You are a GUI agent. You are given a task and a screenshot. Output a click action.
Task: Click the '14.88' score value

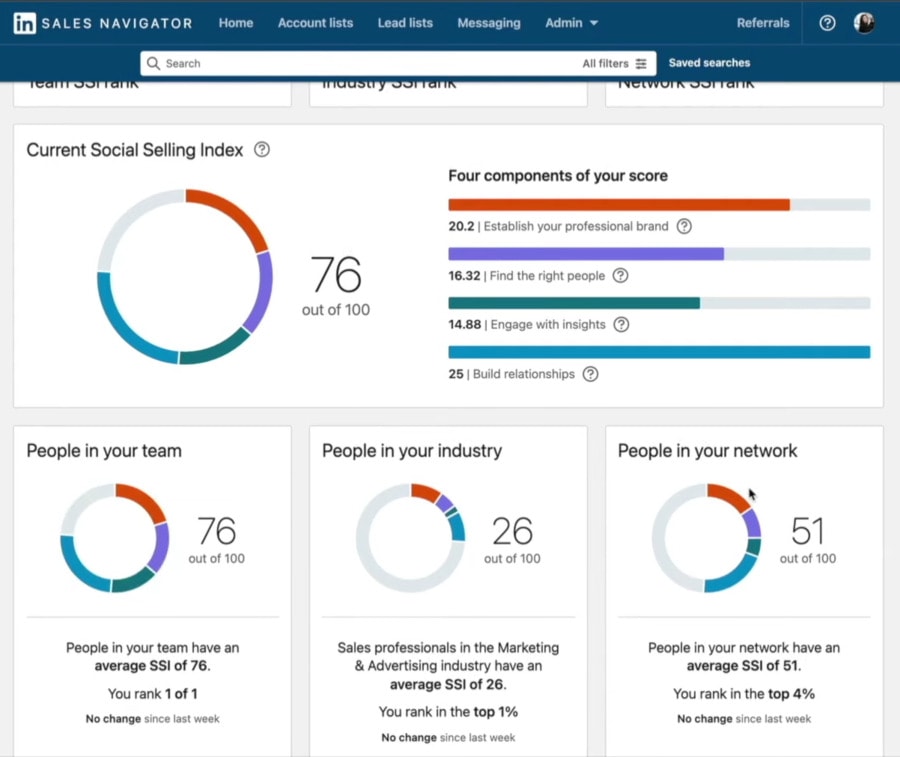tap(464, 325)
